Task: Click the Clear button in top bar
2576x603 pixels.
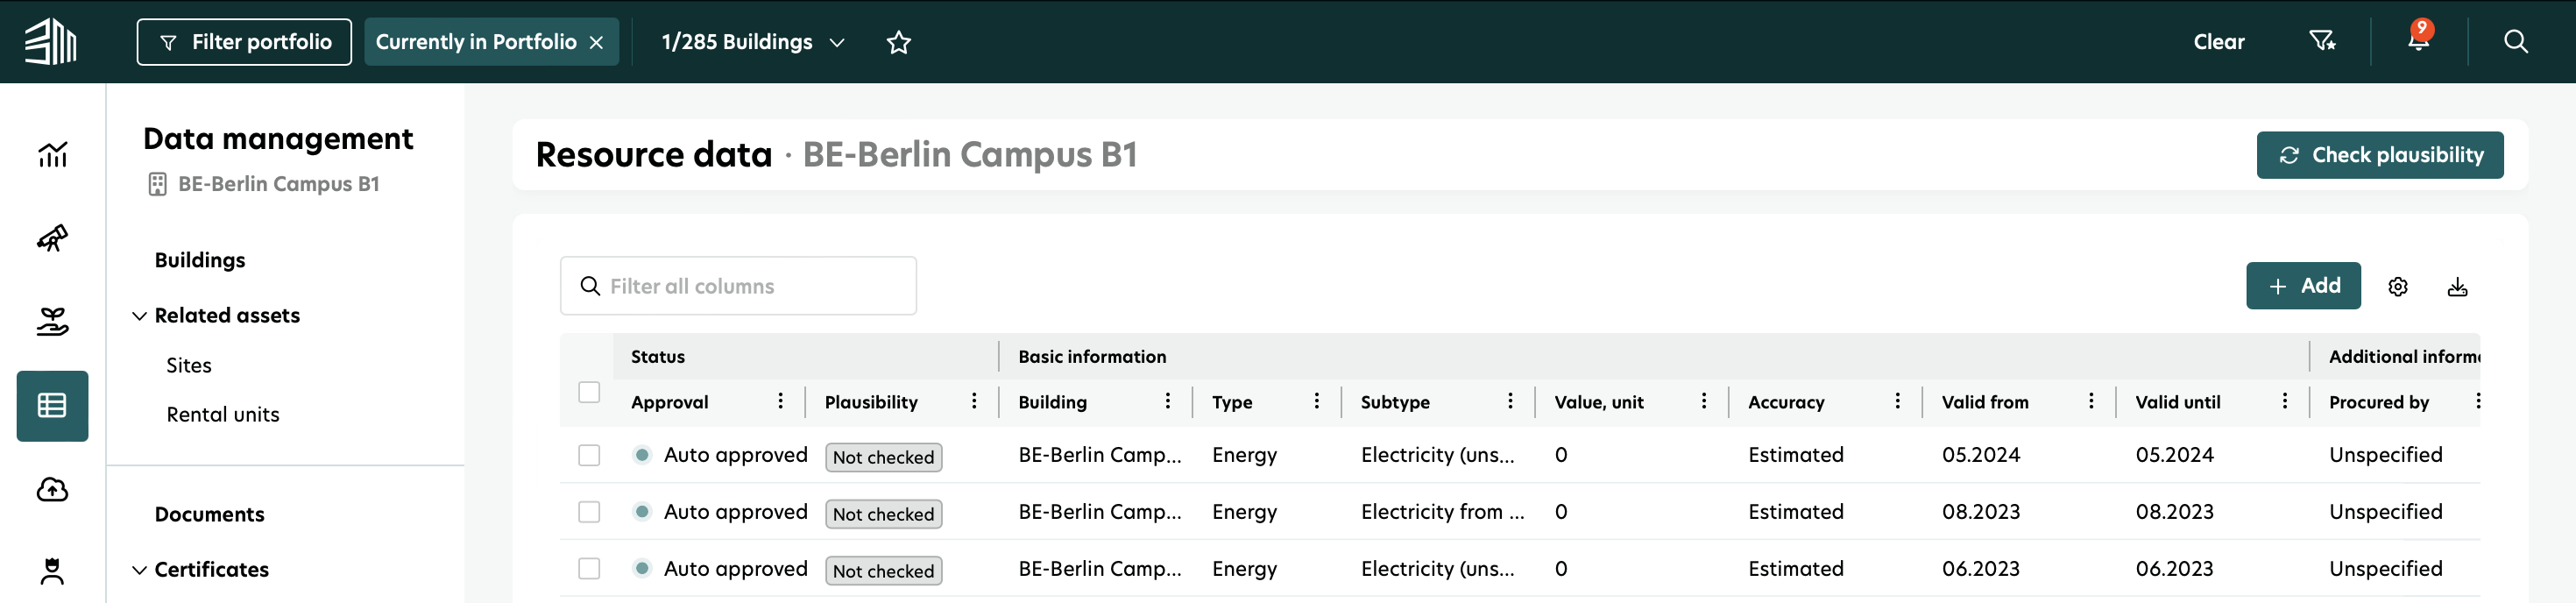Action: pos(2219,42)
